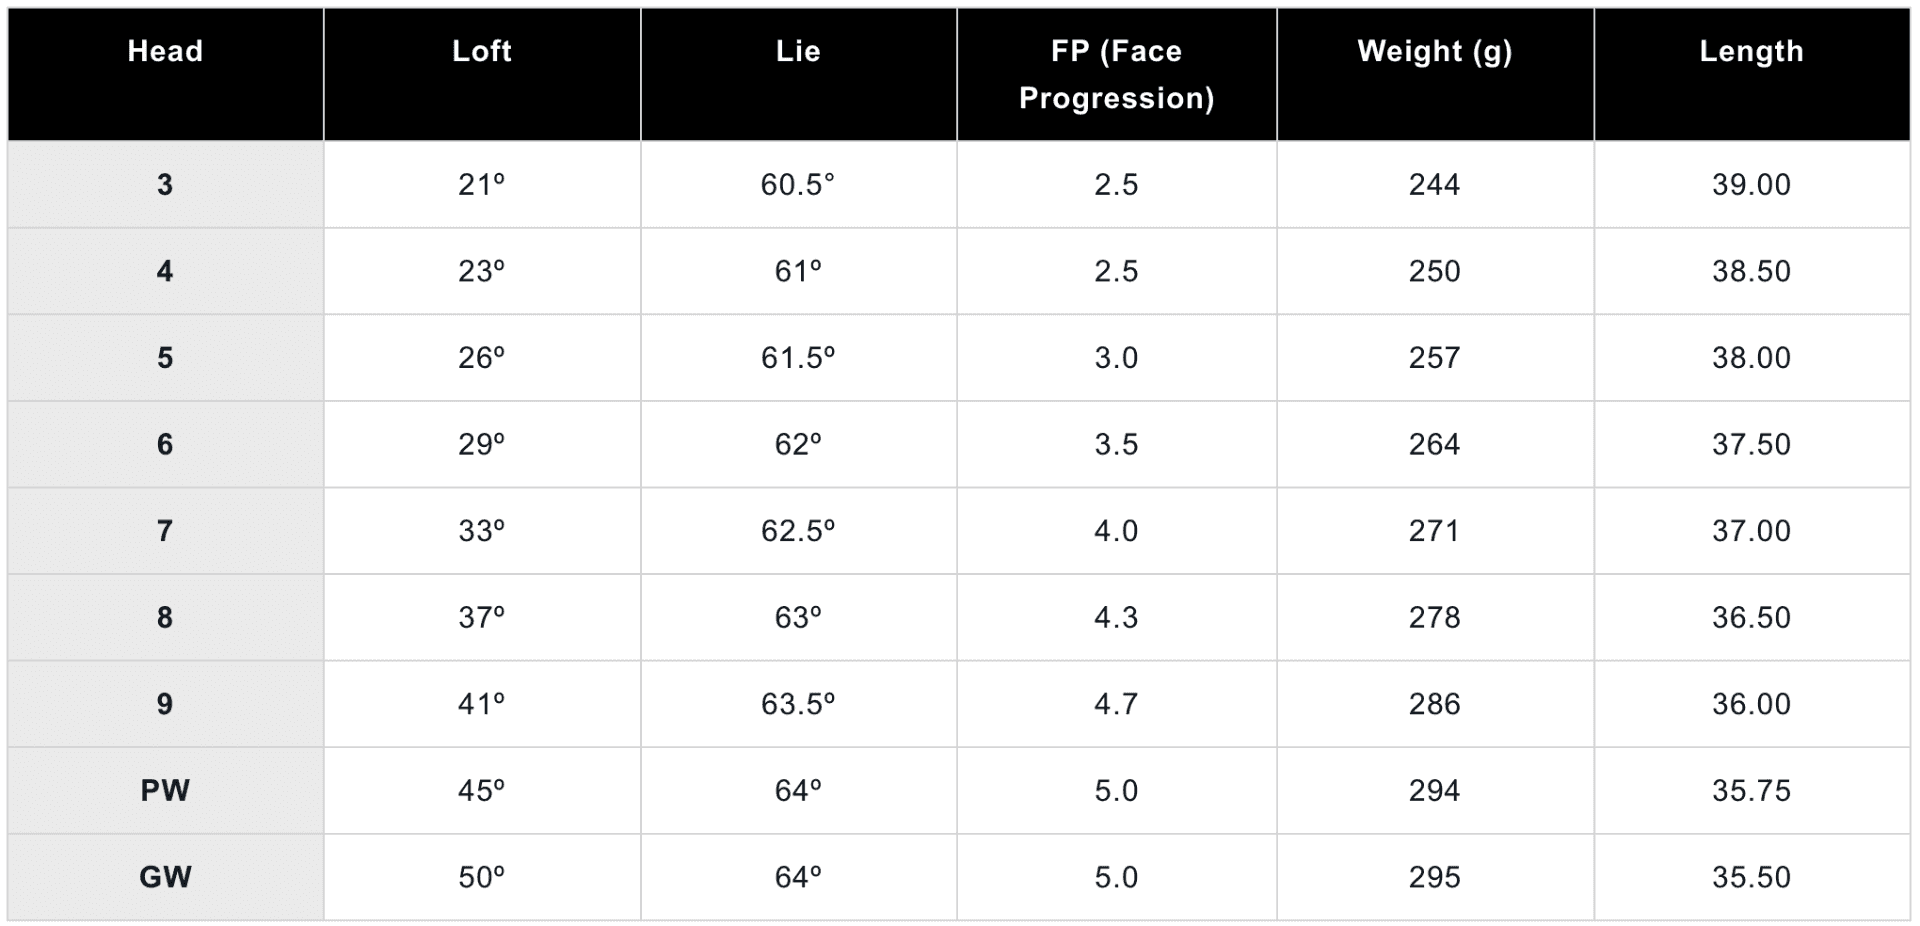Select the PW row label
The height and width of the screenshot is (926, 1920).
point(165,791)
